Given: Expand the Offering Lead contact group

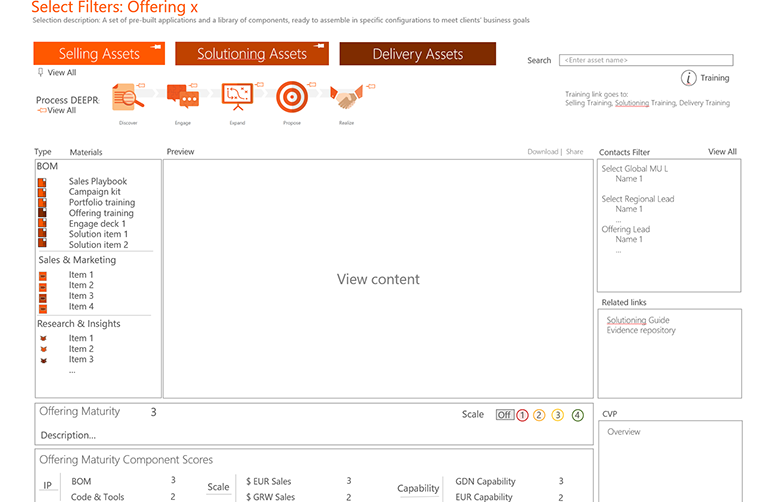Looking at the screenshot, I should click(625, 229).
